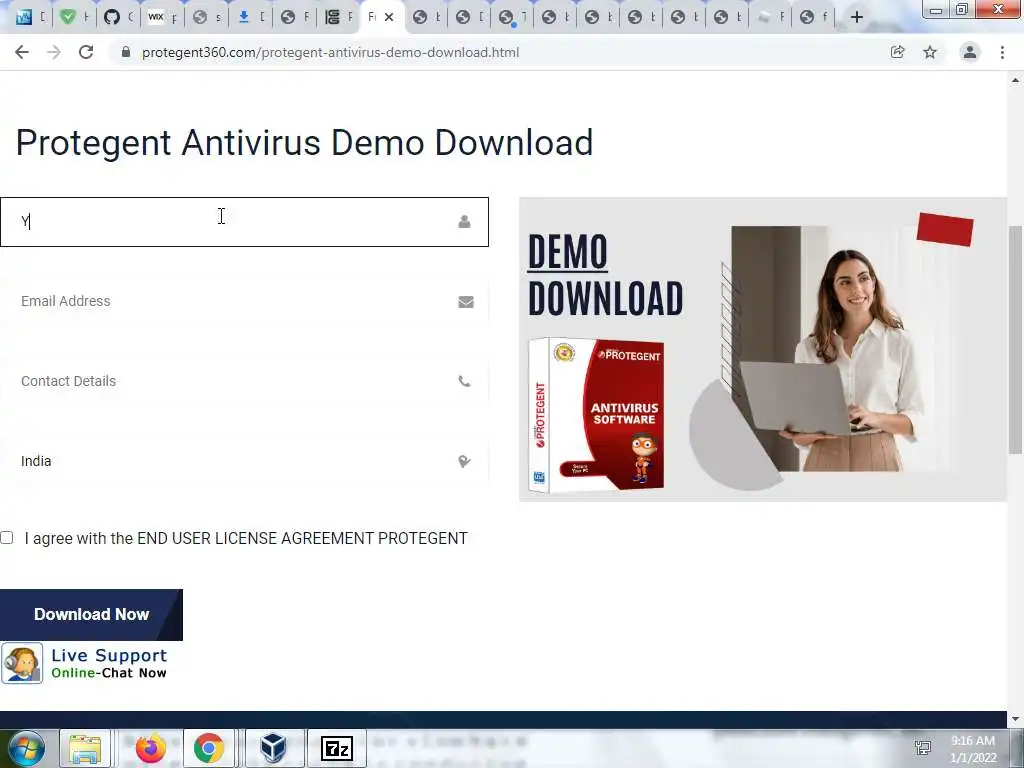The image size is (1024, 768).
Task: Share this page via share icon
Action: [898, 52]
